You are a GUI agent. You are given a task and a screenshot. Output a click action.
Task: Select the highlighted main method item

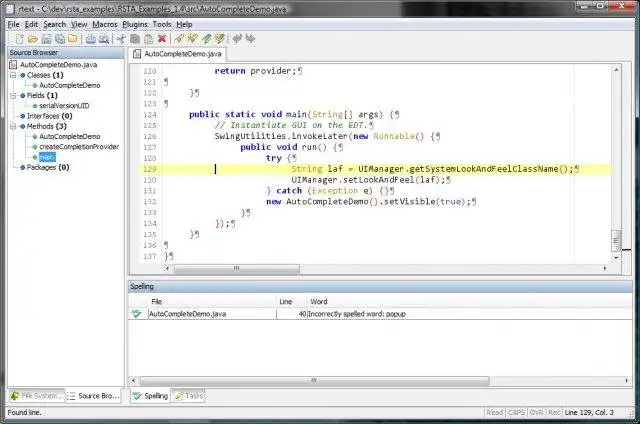pos(47,157)
